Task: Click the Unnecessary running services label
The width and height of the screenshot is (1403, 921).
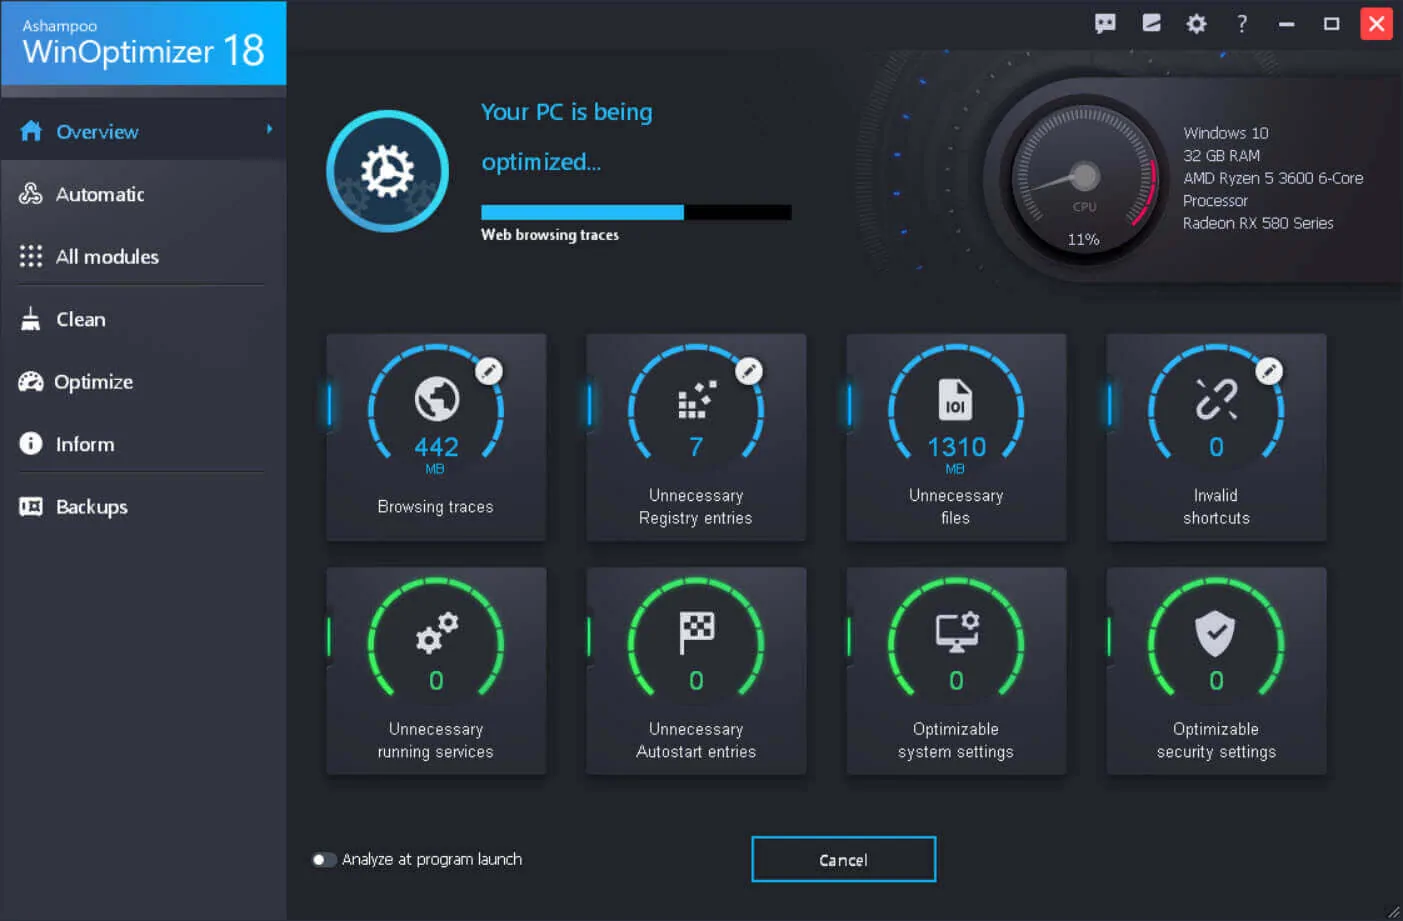Action: pyautogui.click(x=435, y=740)
